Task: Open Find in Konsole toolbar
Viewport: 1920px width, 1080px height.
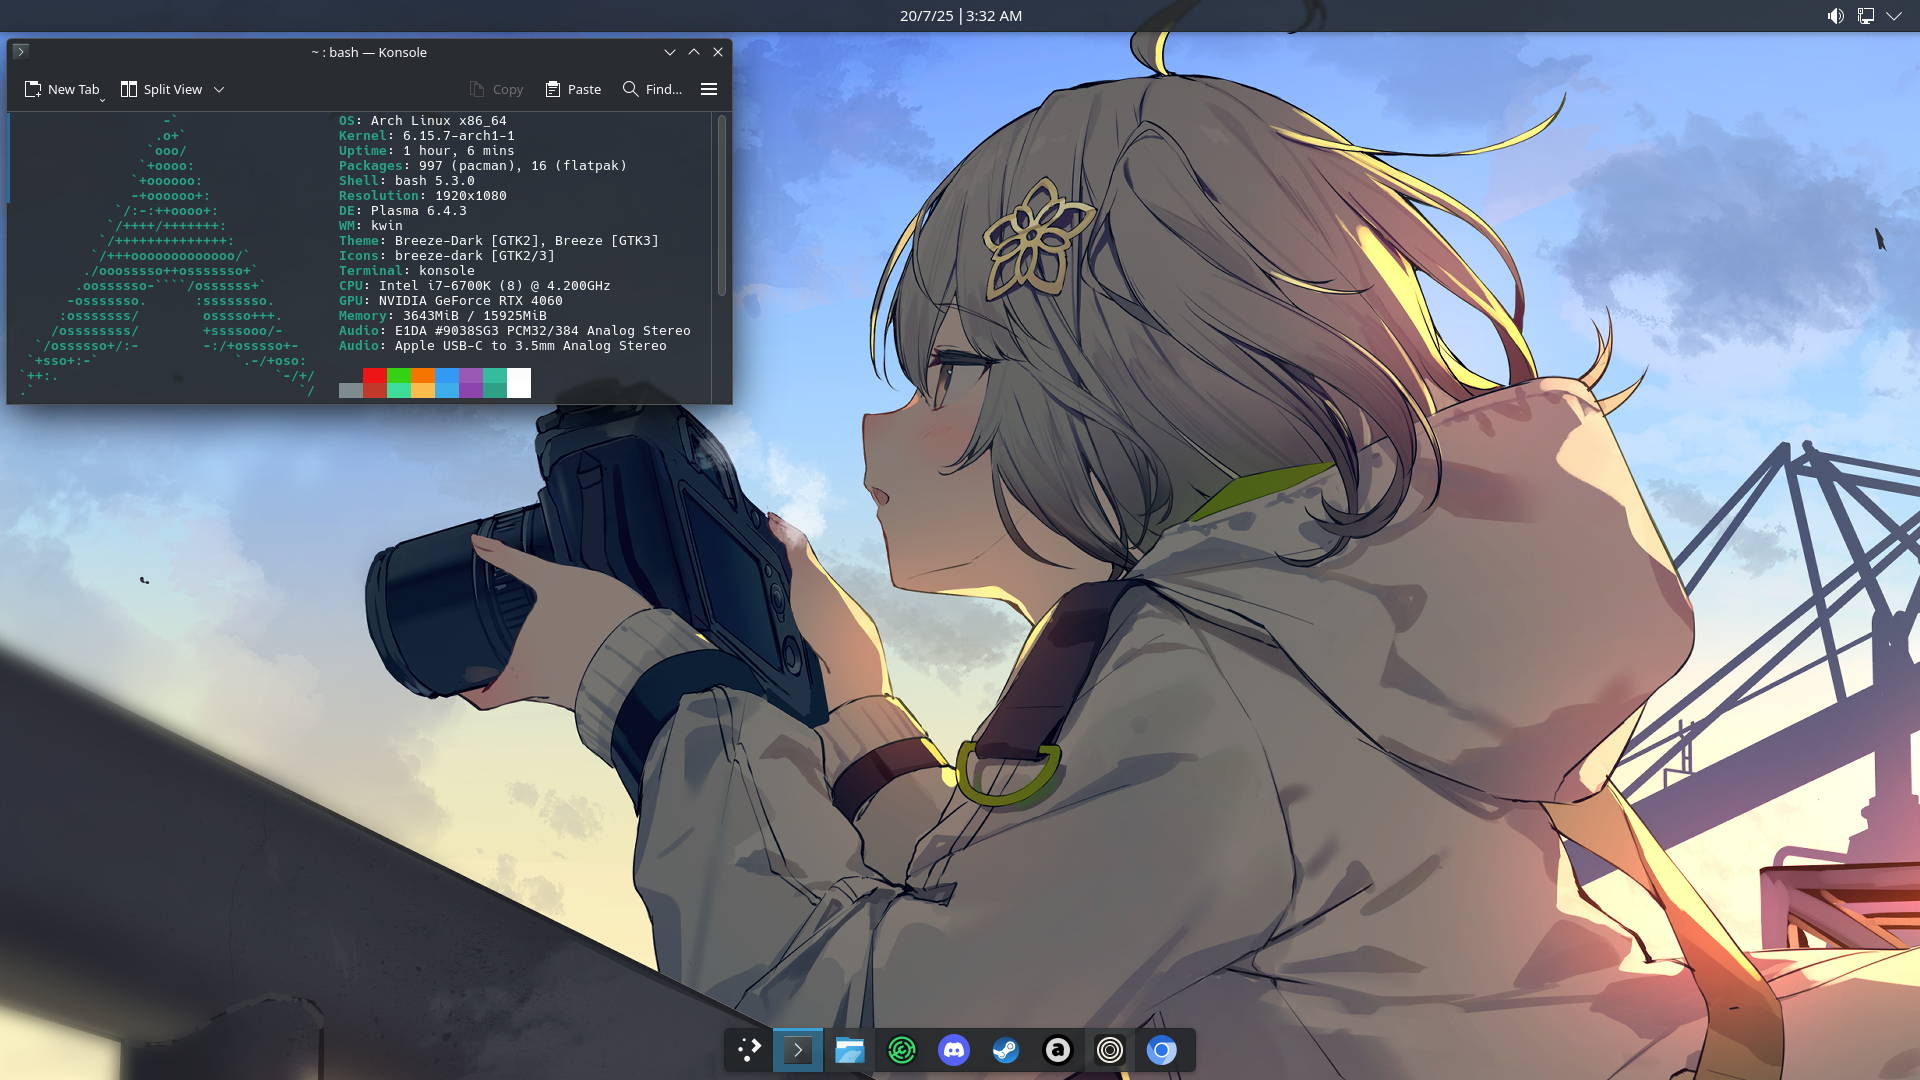Action: point(652,89)
